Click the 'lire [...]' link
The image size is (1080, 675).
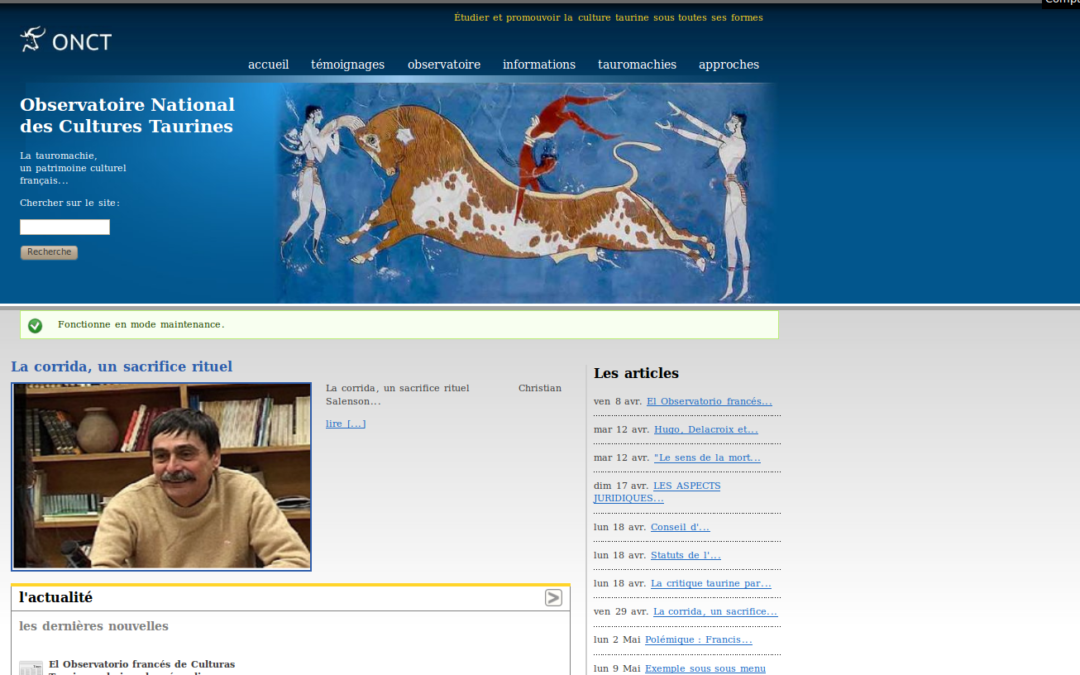[345, 424]
